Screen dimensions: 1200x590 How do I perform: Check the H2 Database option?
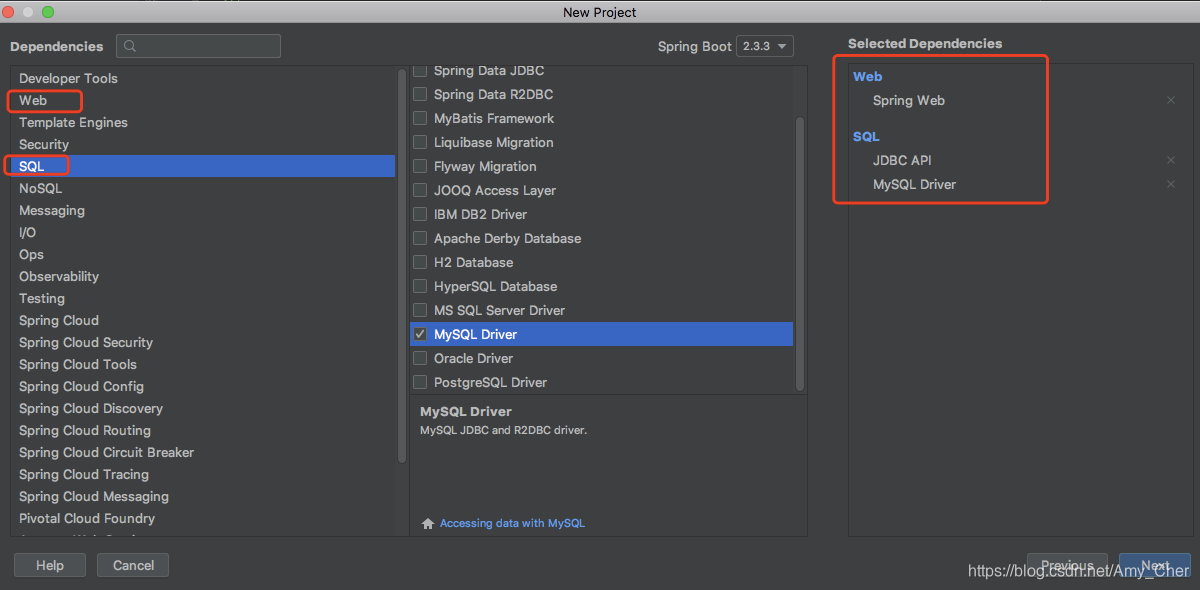(420, 262)
